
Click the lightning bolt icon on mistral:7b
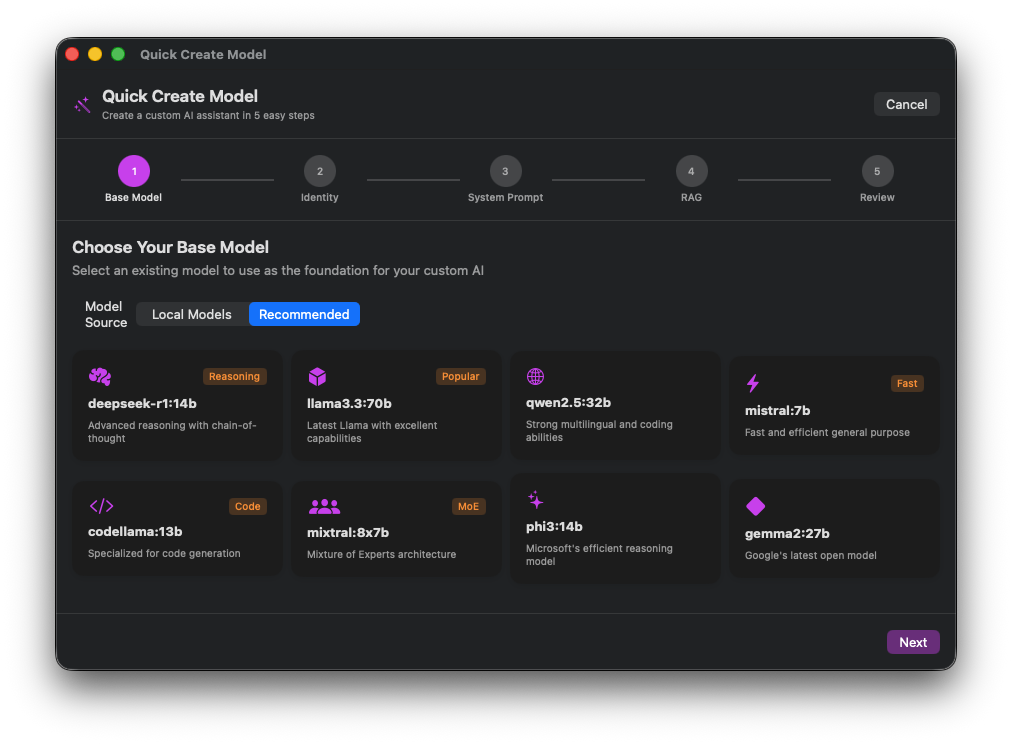(x=753, y=383)
